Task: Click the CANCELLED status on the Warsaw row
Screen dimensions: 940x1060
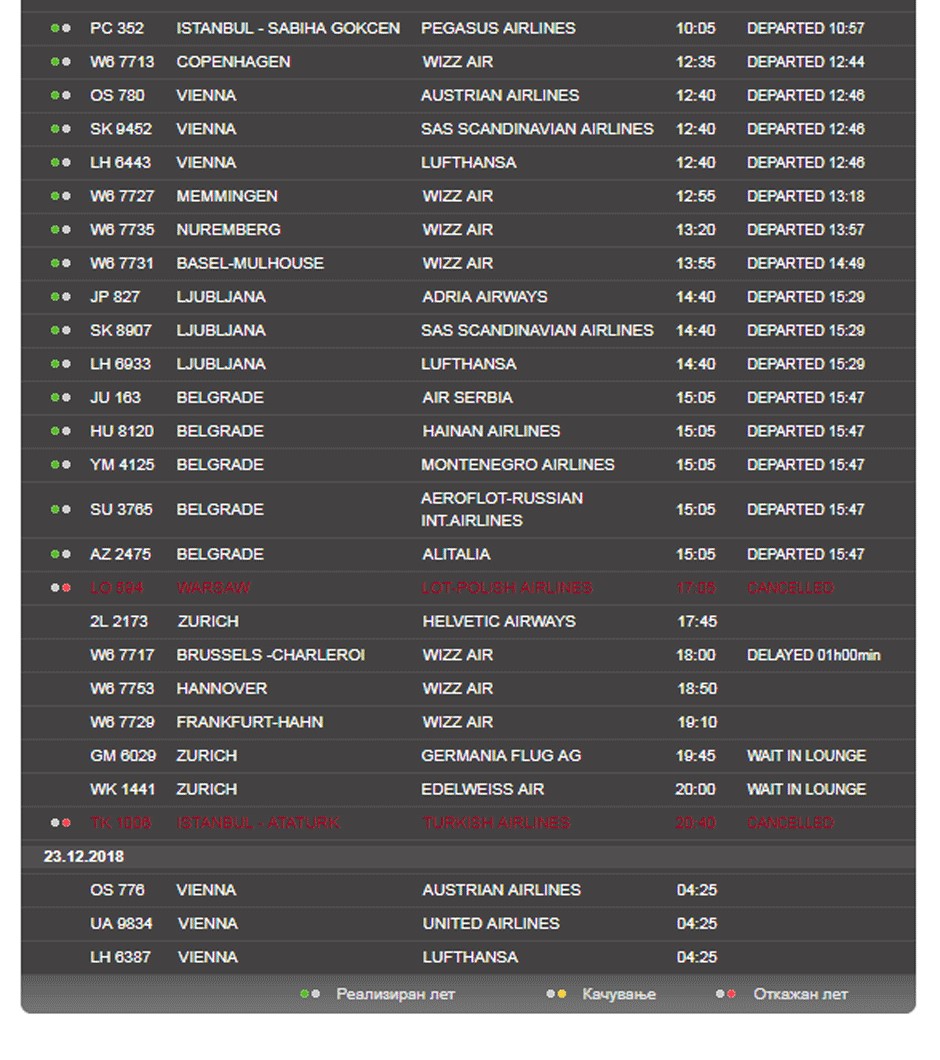Action: 790,587
